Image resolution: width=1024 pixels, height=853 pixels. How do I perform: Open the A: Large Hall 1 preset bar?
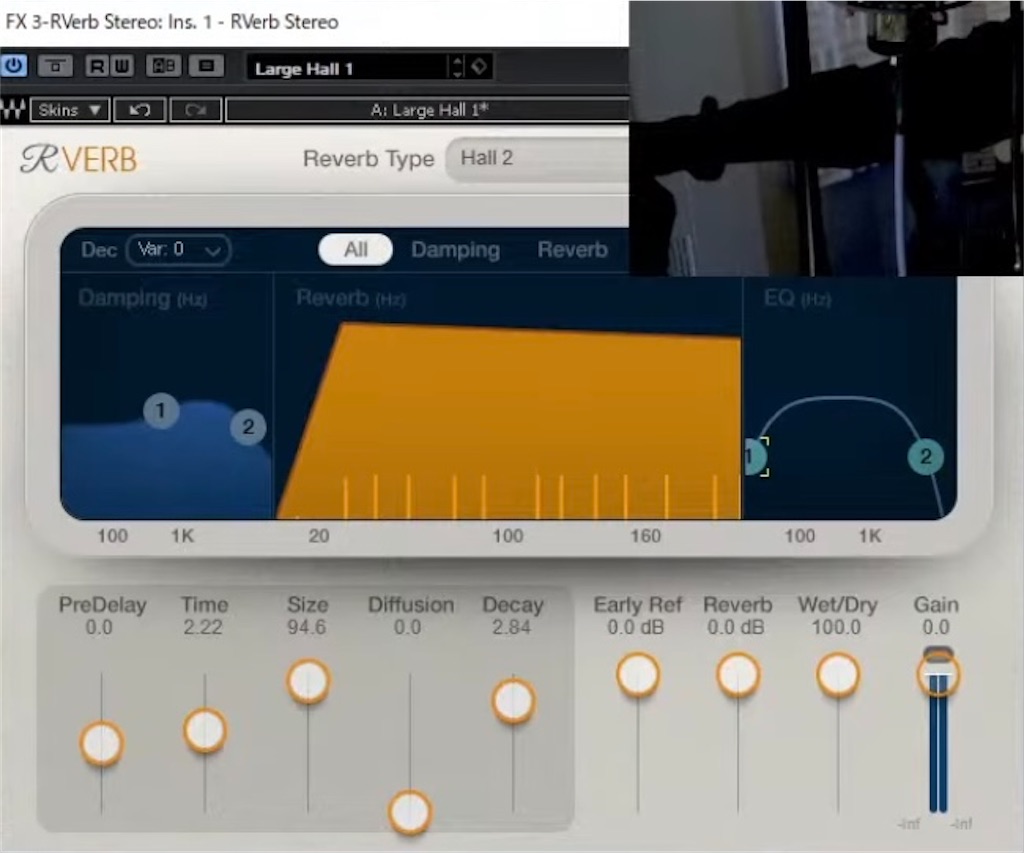(427, 110)
